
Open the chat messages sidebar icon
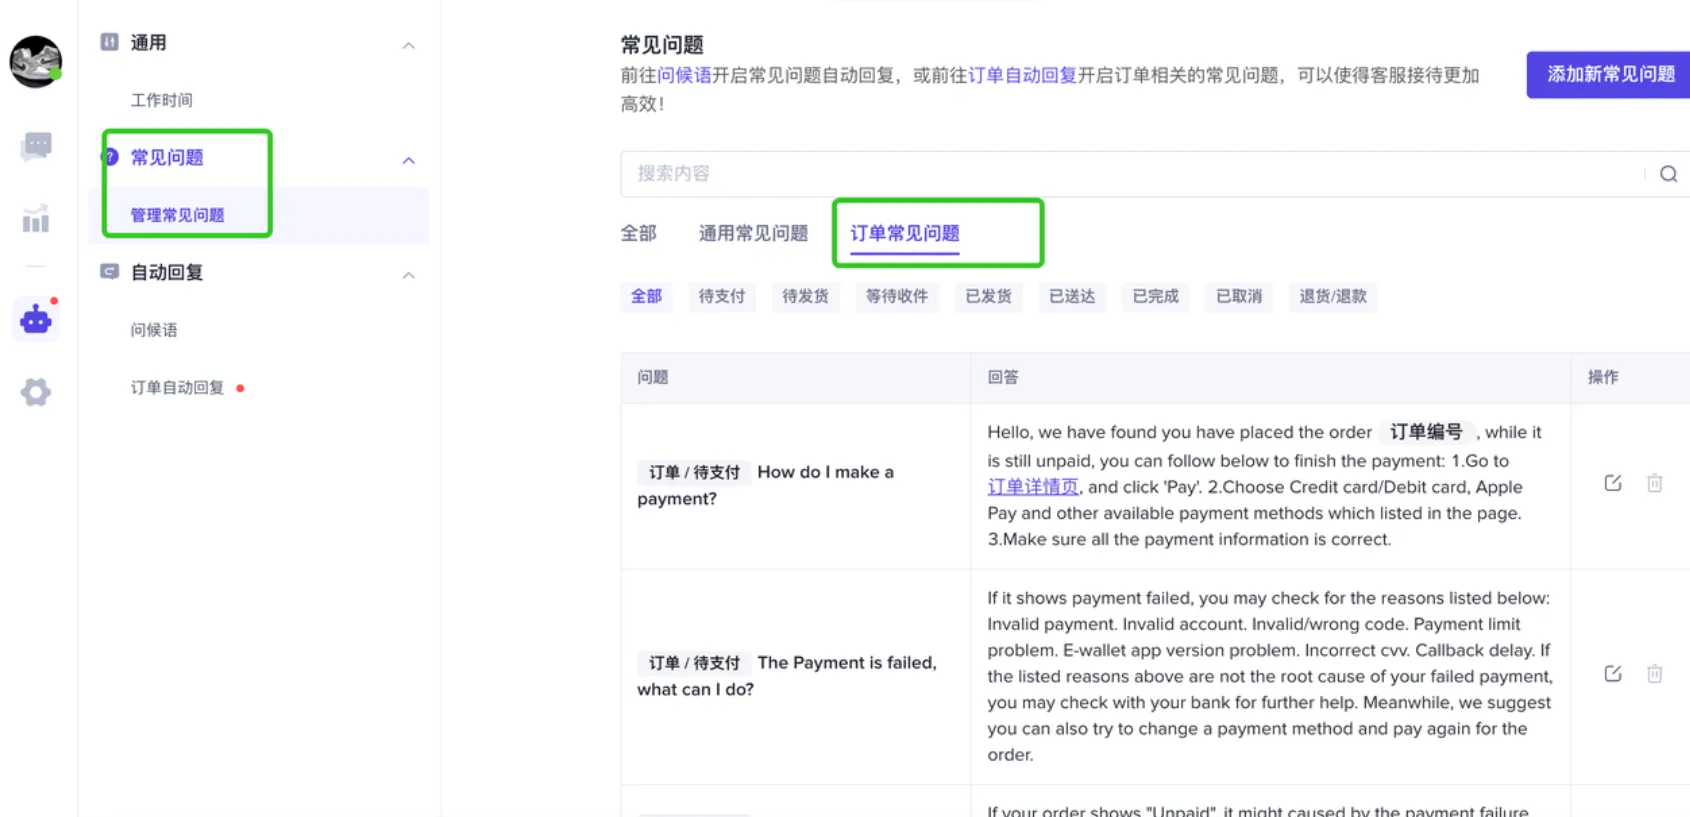click(37, 146)
